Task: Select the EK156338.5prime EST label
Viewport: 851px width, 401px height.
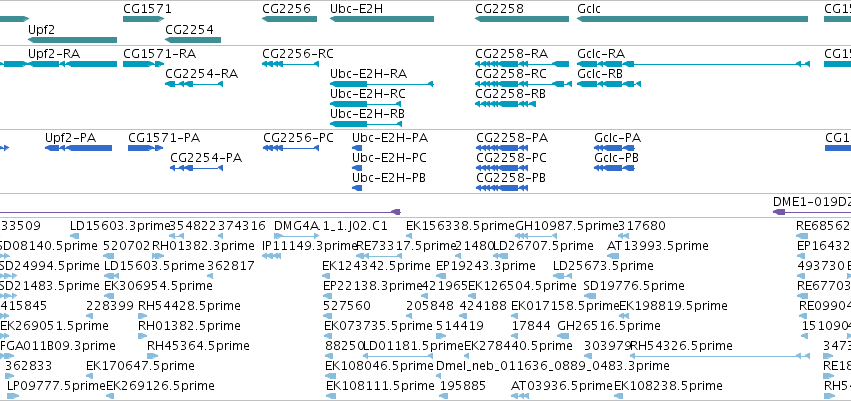Action: coord(460,226)
